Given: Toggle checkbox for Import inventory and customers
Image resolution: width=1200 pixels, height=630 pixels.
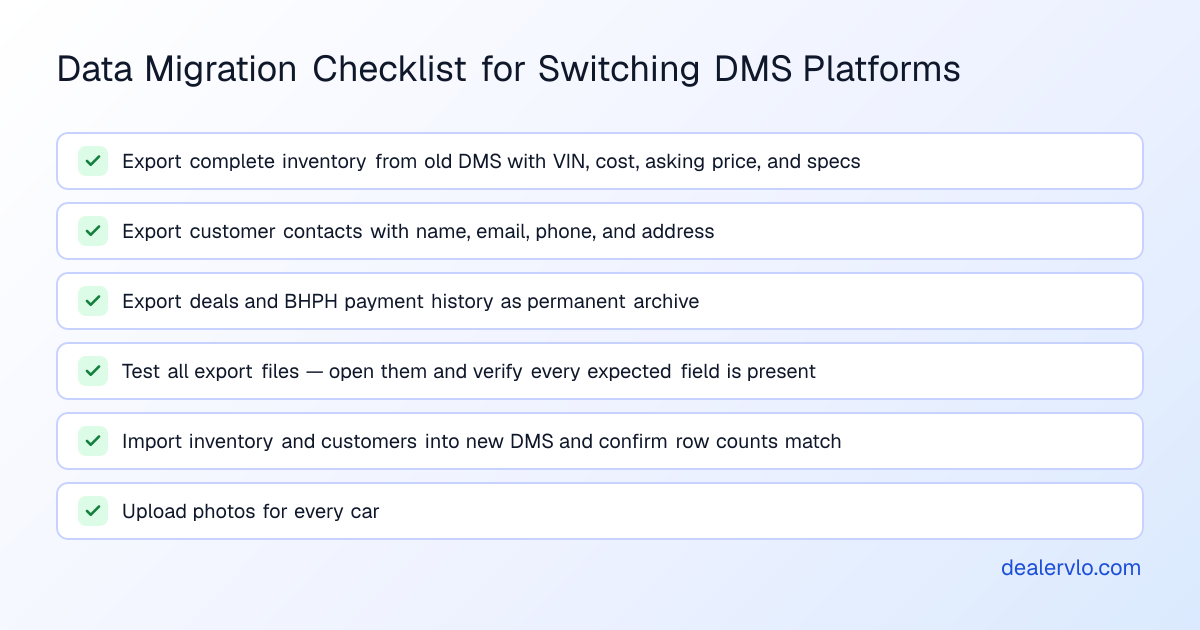Looking at the screenshot, I should click(x=93, y=441).
